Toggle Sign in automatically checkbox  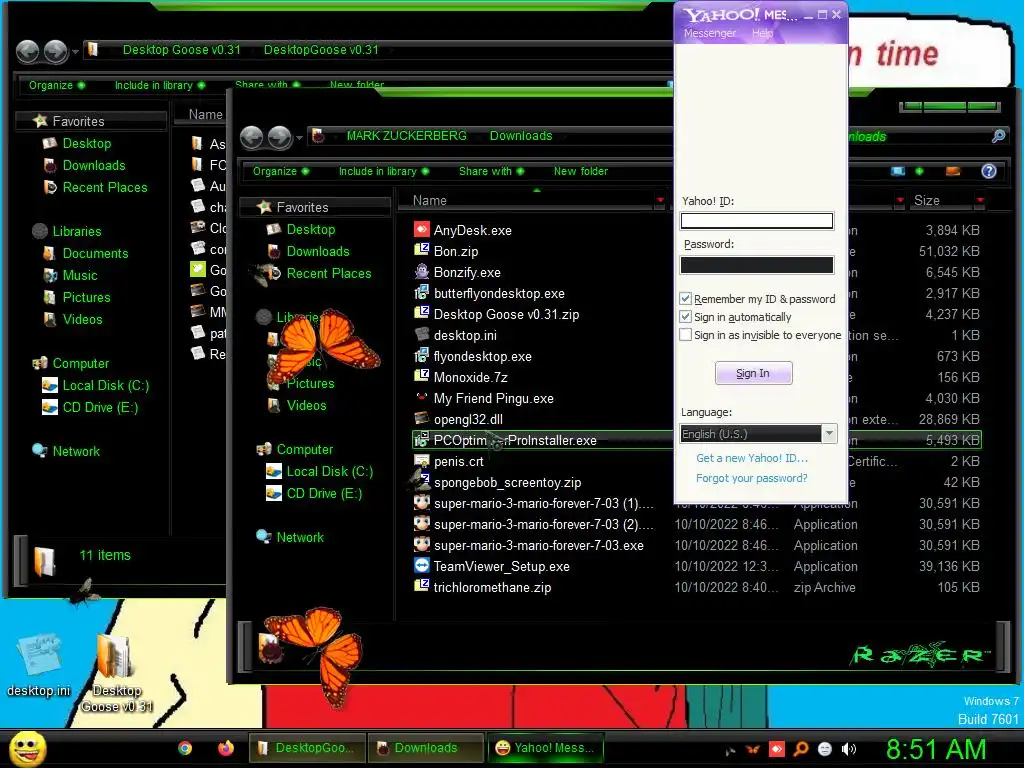685,317
